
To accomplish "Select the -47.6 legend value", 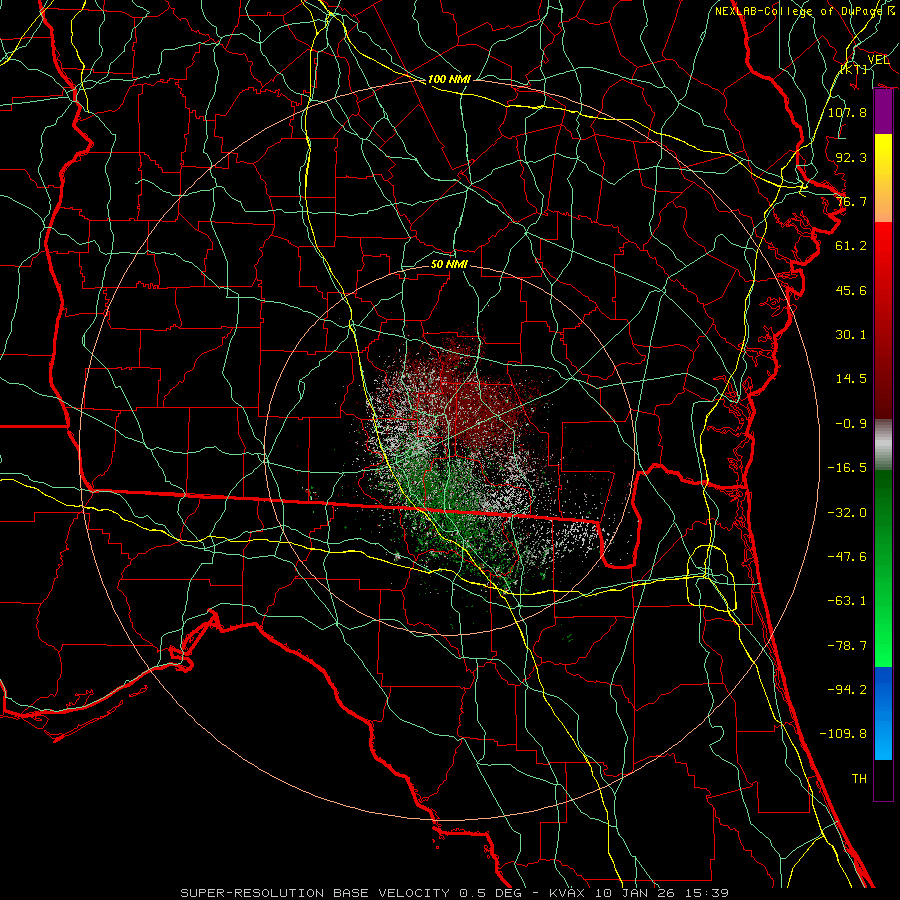I will click(x=847, y=557).
